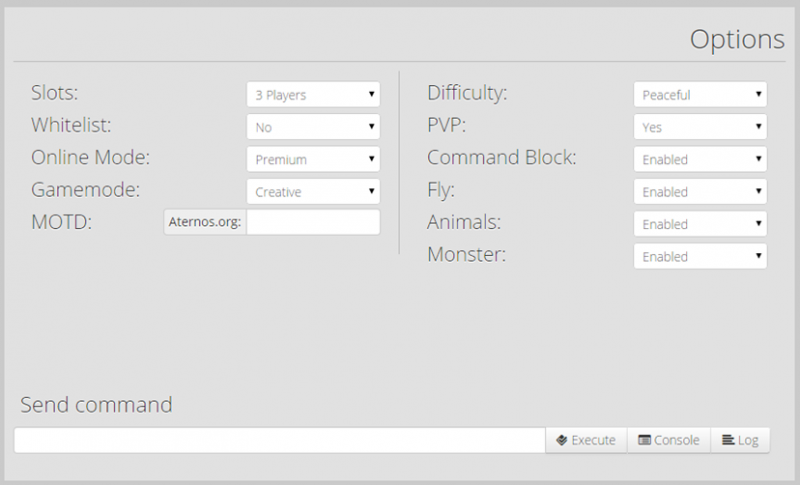Image resolution: width=800 pixels, height=485 pixels.
Task: Change the Fly setting dropdown
Action: (700, 191)
